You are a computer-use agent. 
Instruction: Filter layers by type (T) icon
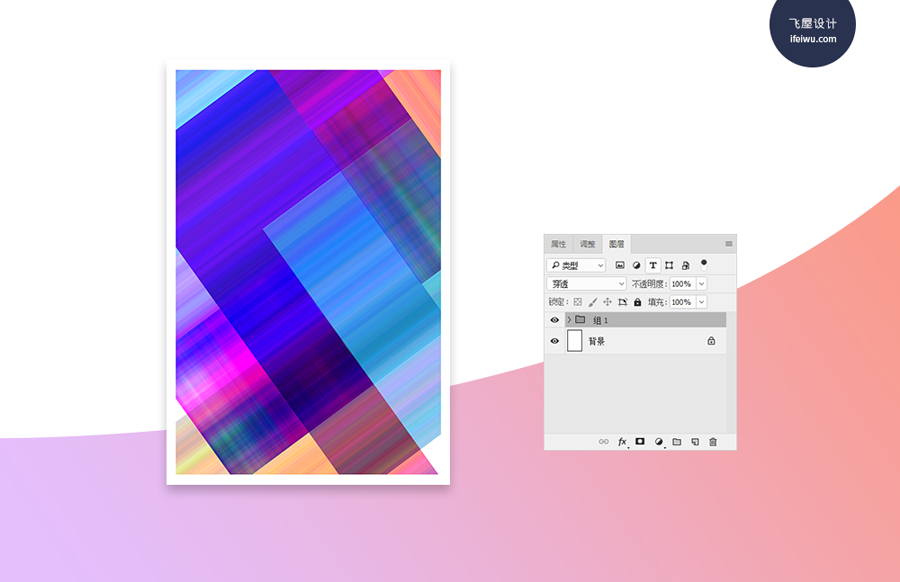pos(653,265)
